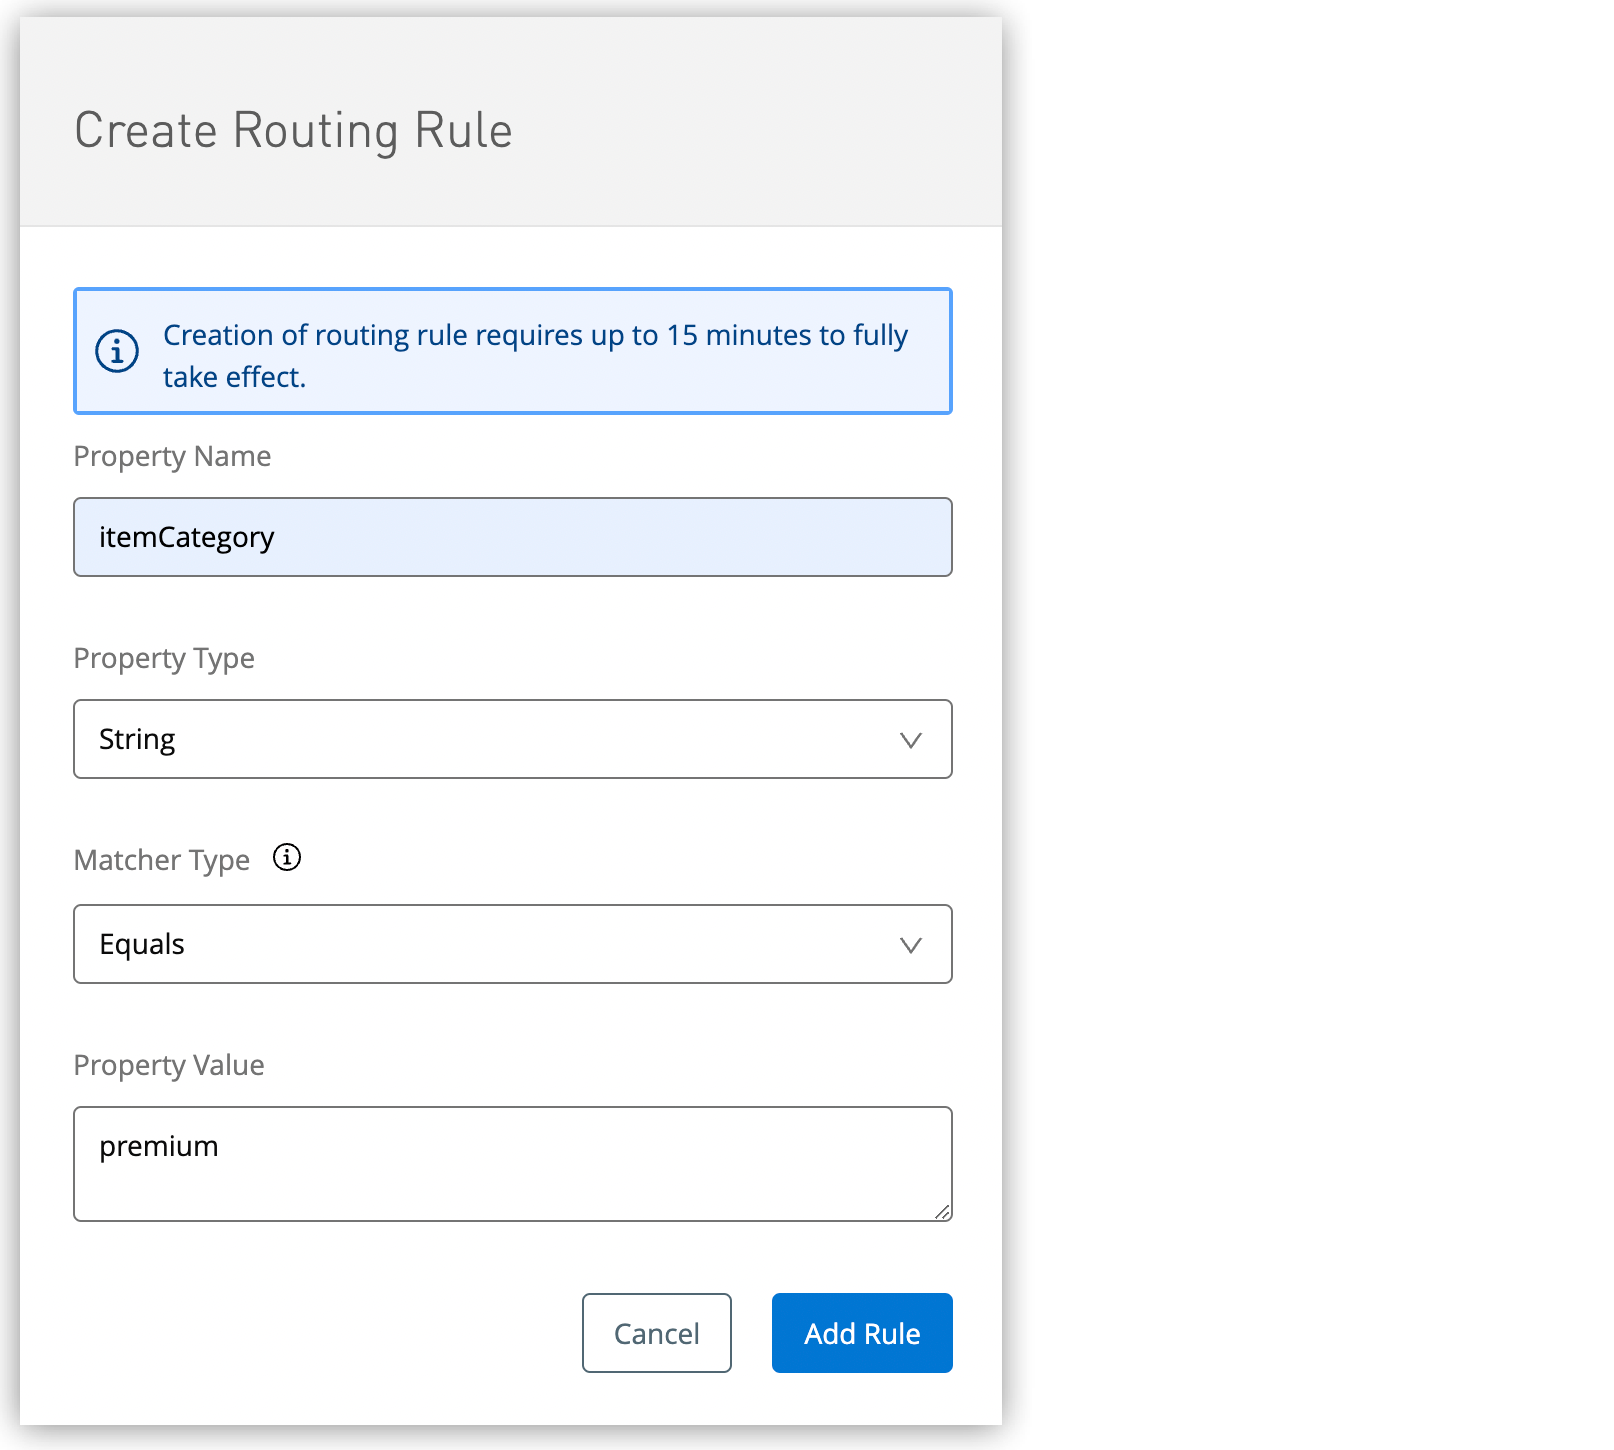The image size is (1614, 1450).
Task: Click the routing rule 15 minutes notice text
Action: pos(535,355)
